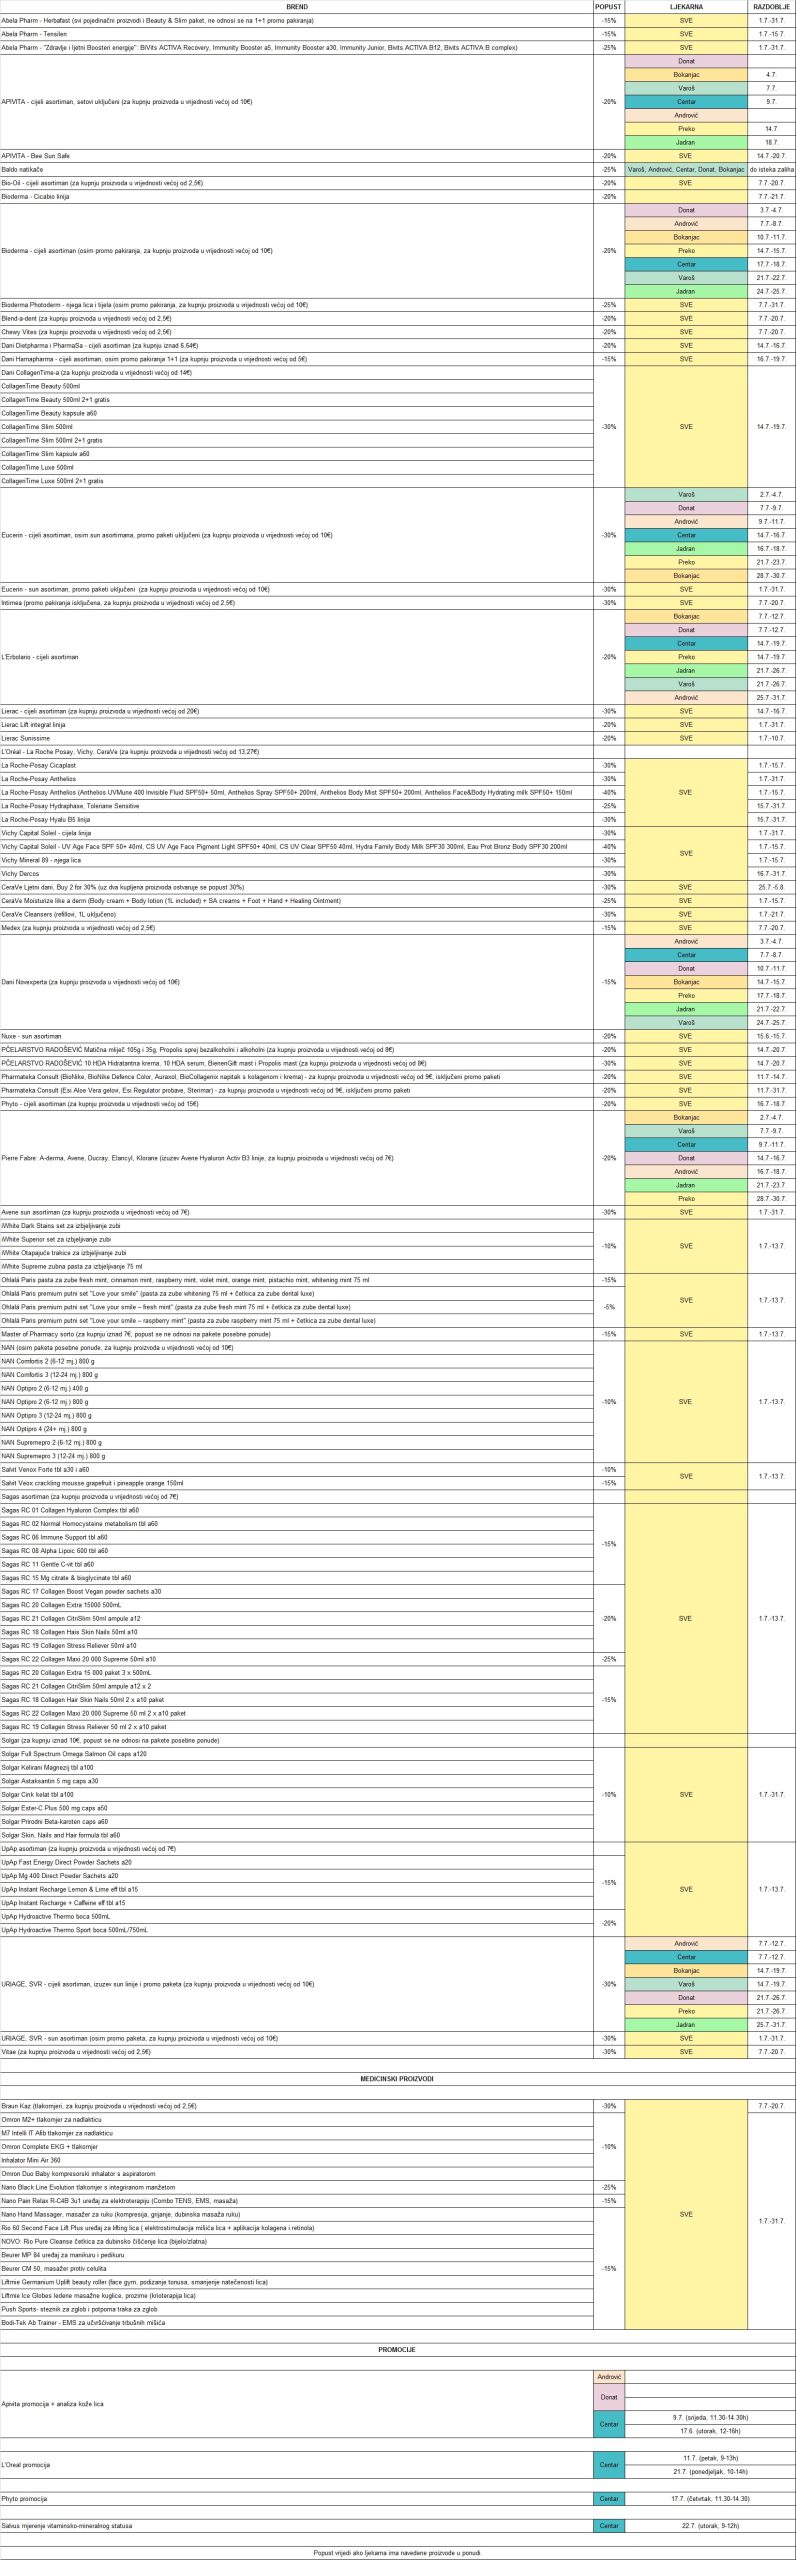Select the 'Nuxe - sun asortiman' cell
Image resolution: width=796 pixels, height=2560 pixels.
click(x=296, y=1036)
